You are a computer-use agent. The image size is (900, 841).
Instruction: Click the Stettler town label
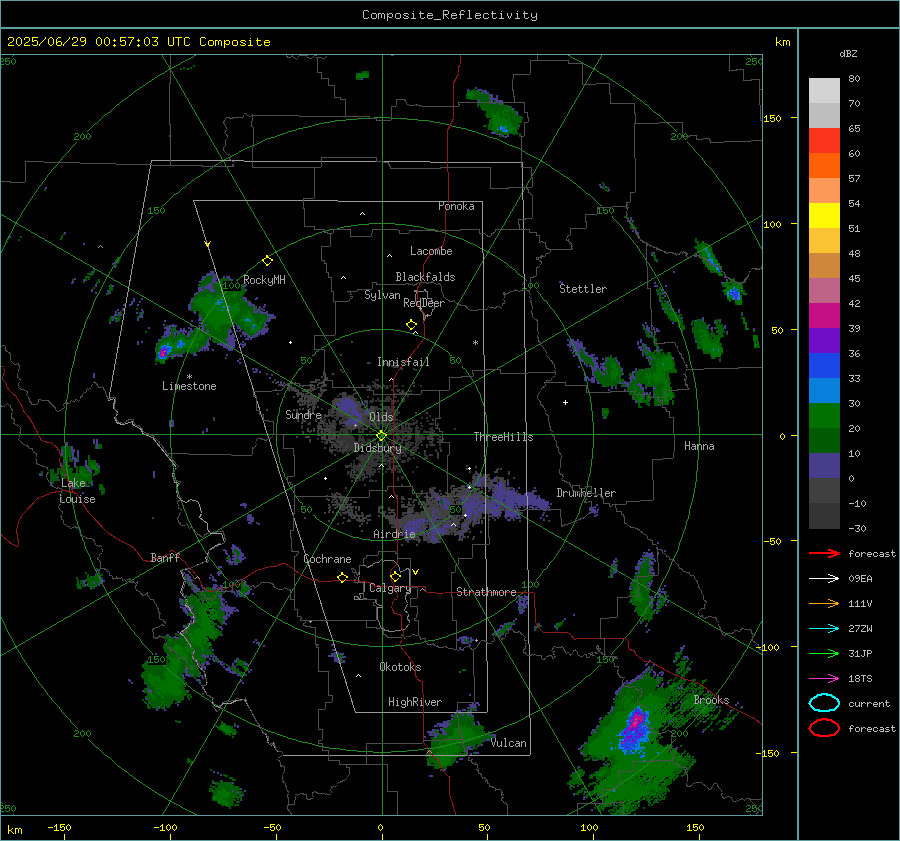pyautogui.click(x=583, y=289)
